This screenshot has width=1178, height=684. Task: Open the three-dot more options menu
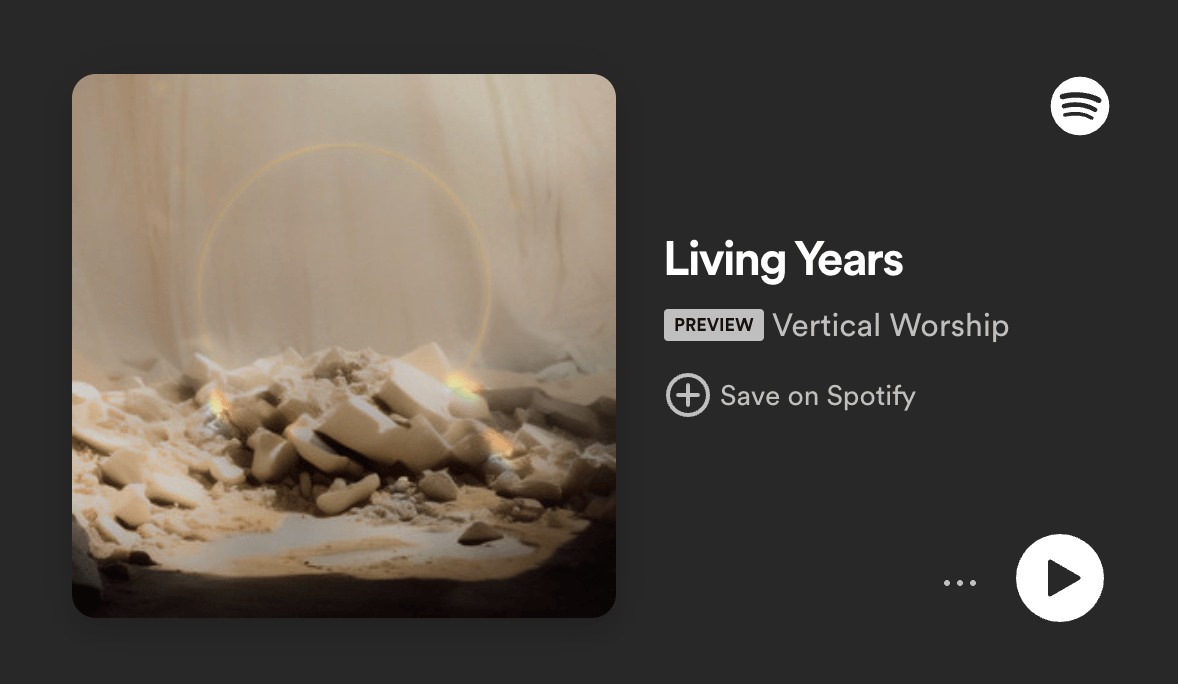click(959, 583)
